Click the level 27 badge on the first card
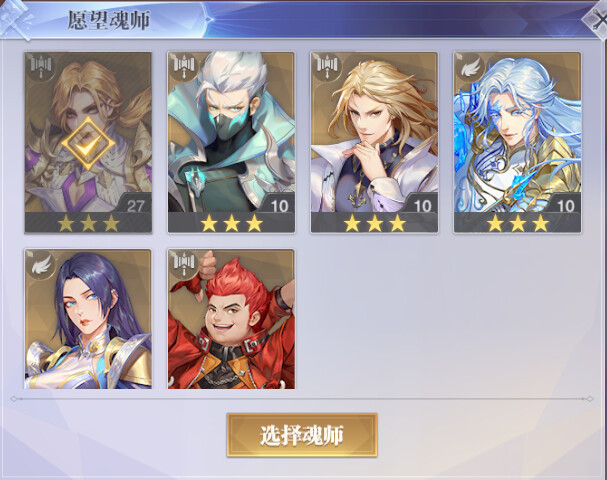607x480 pixels. pyautogui.click(x=134, y=204)
